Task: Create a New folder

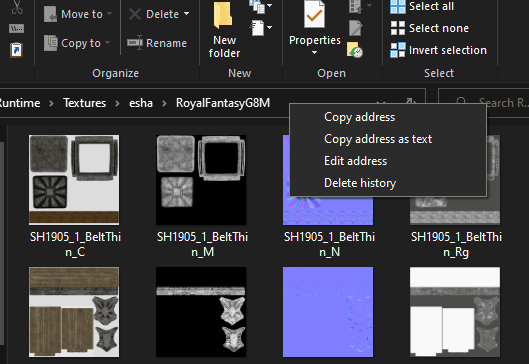Action: pyautogui.click(x=224, y=30)
